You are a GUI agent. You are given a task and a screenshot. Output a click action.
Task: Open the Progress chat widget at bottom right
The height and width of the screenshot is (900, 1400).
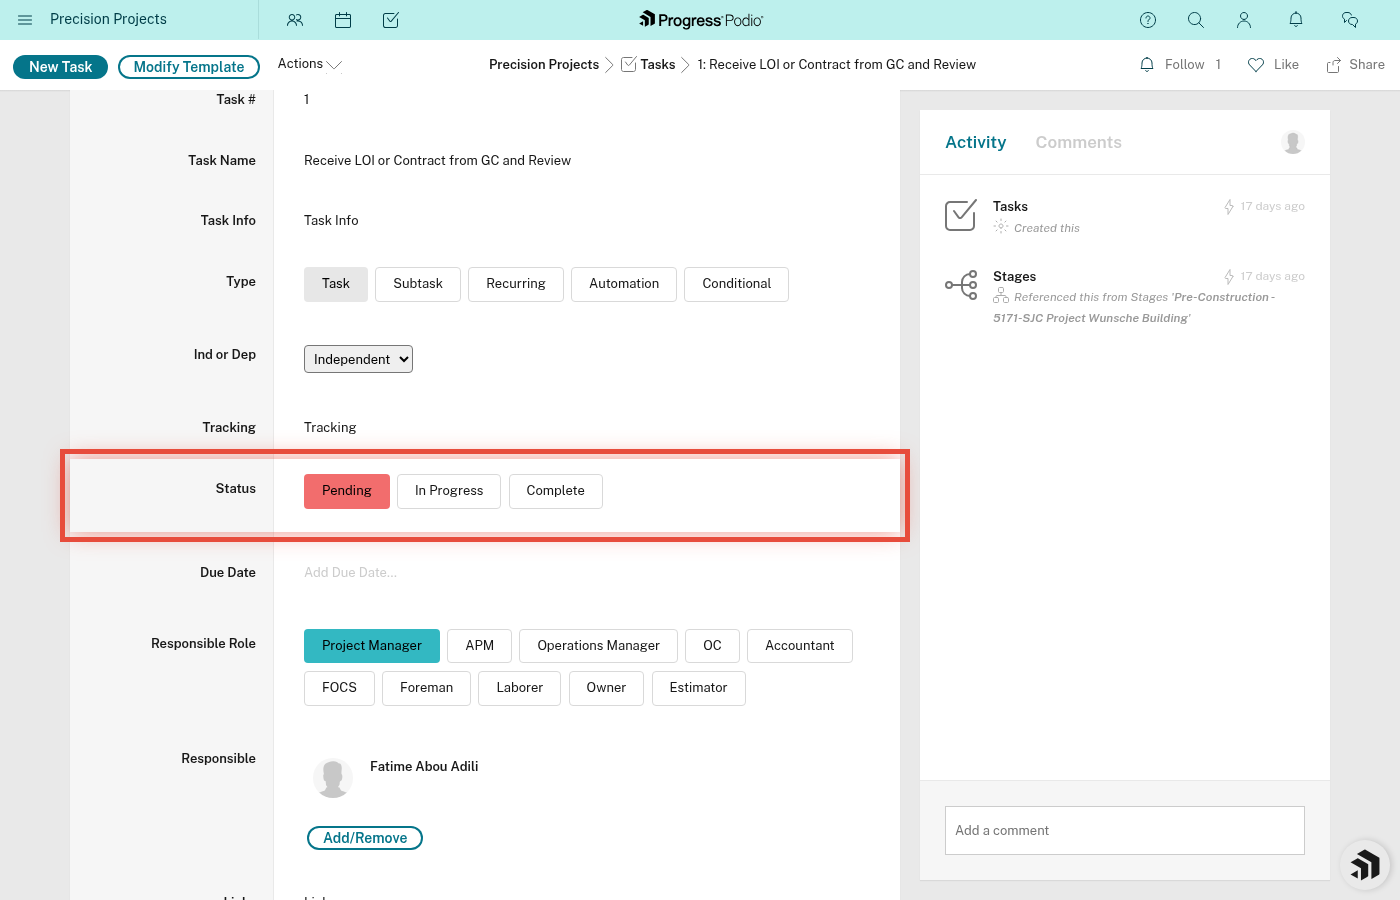1365,865
